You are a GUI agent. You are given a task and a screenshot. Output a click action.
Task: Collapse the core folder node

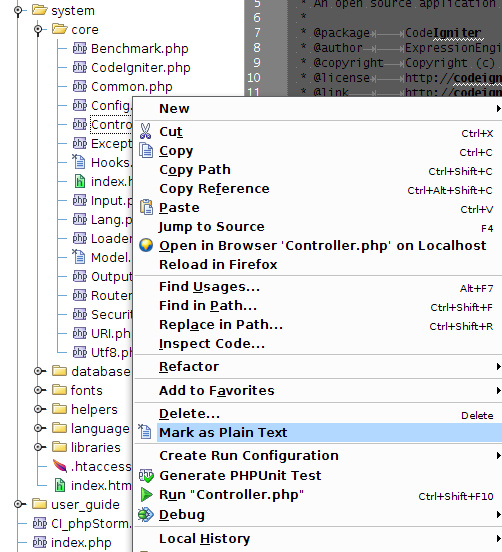pos(38,30)
